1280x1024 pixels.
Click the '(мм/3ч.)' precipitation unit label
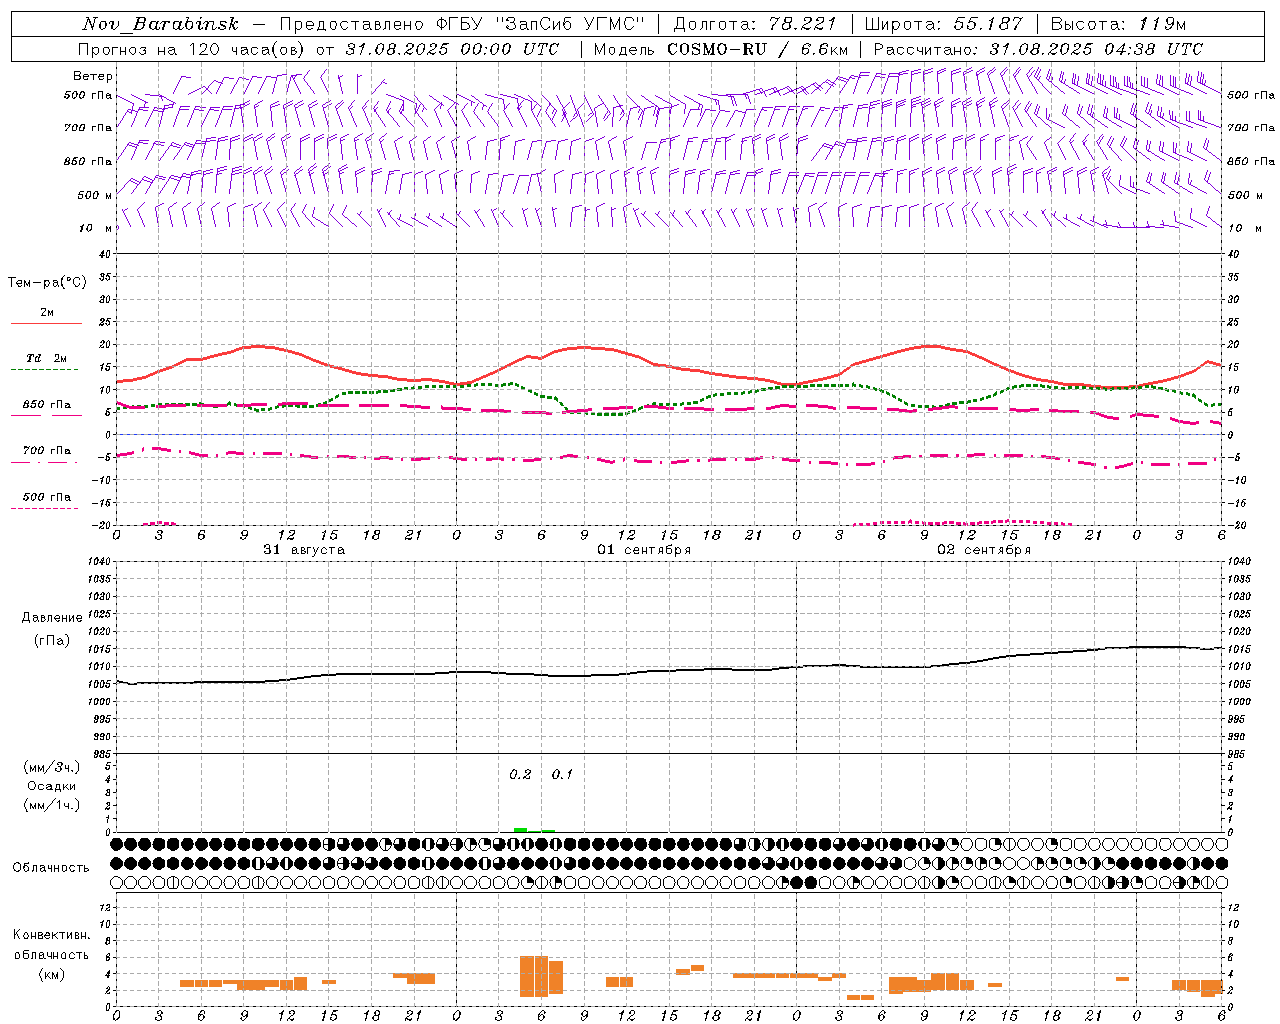pos(52,767)
